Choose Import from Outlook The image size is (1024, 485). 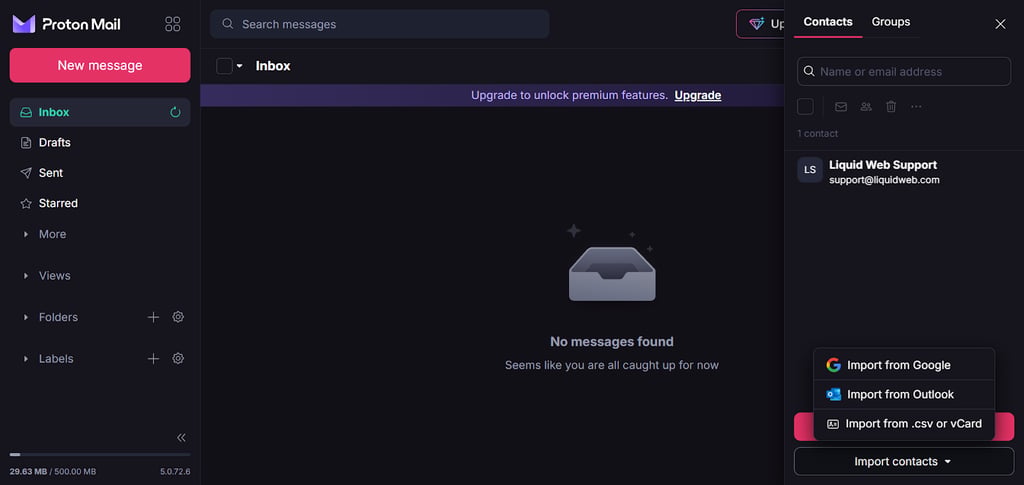pyautogui.click(x=904, y=394)
